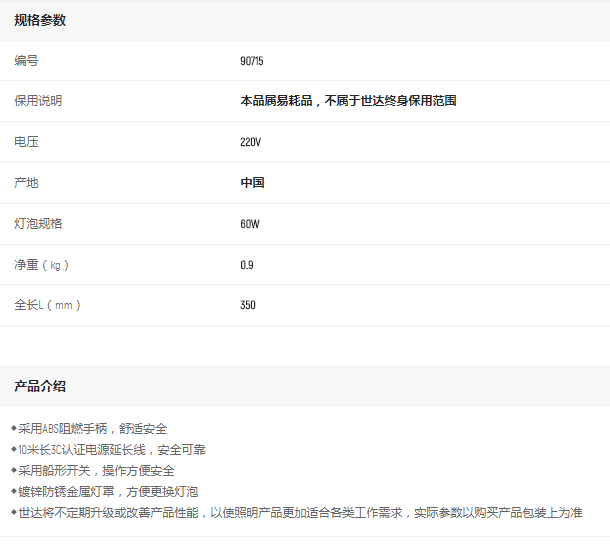Click the 净重（kg） label
Image resolution: width=610 pixels, height=554 pixels.
coord(42,265)
